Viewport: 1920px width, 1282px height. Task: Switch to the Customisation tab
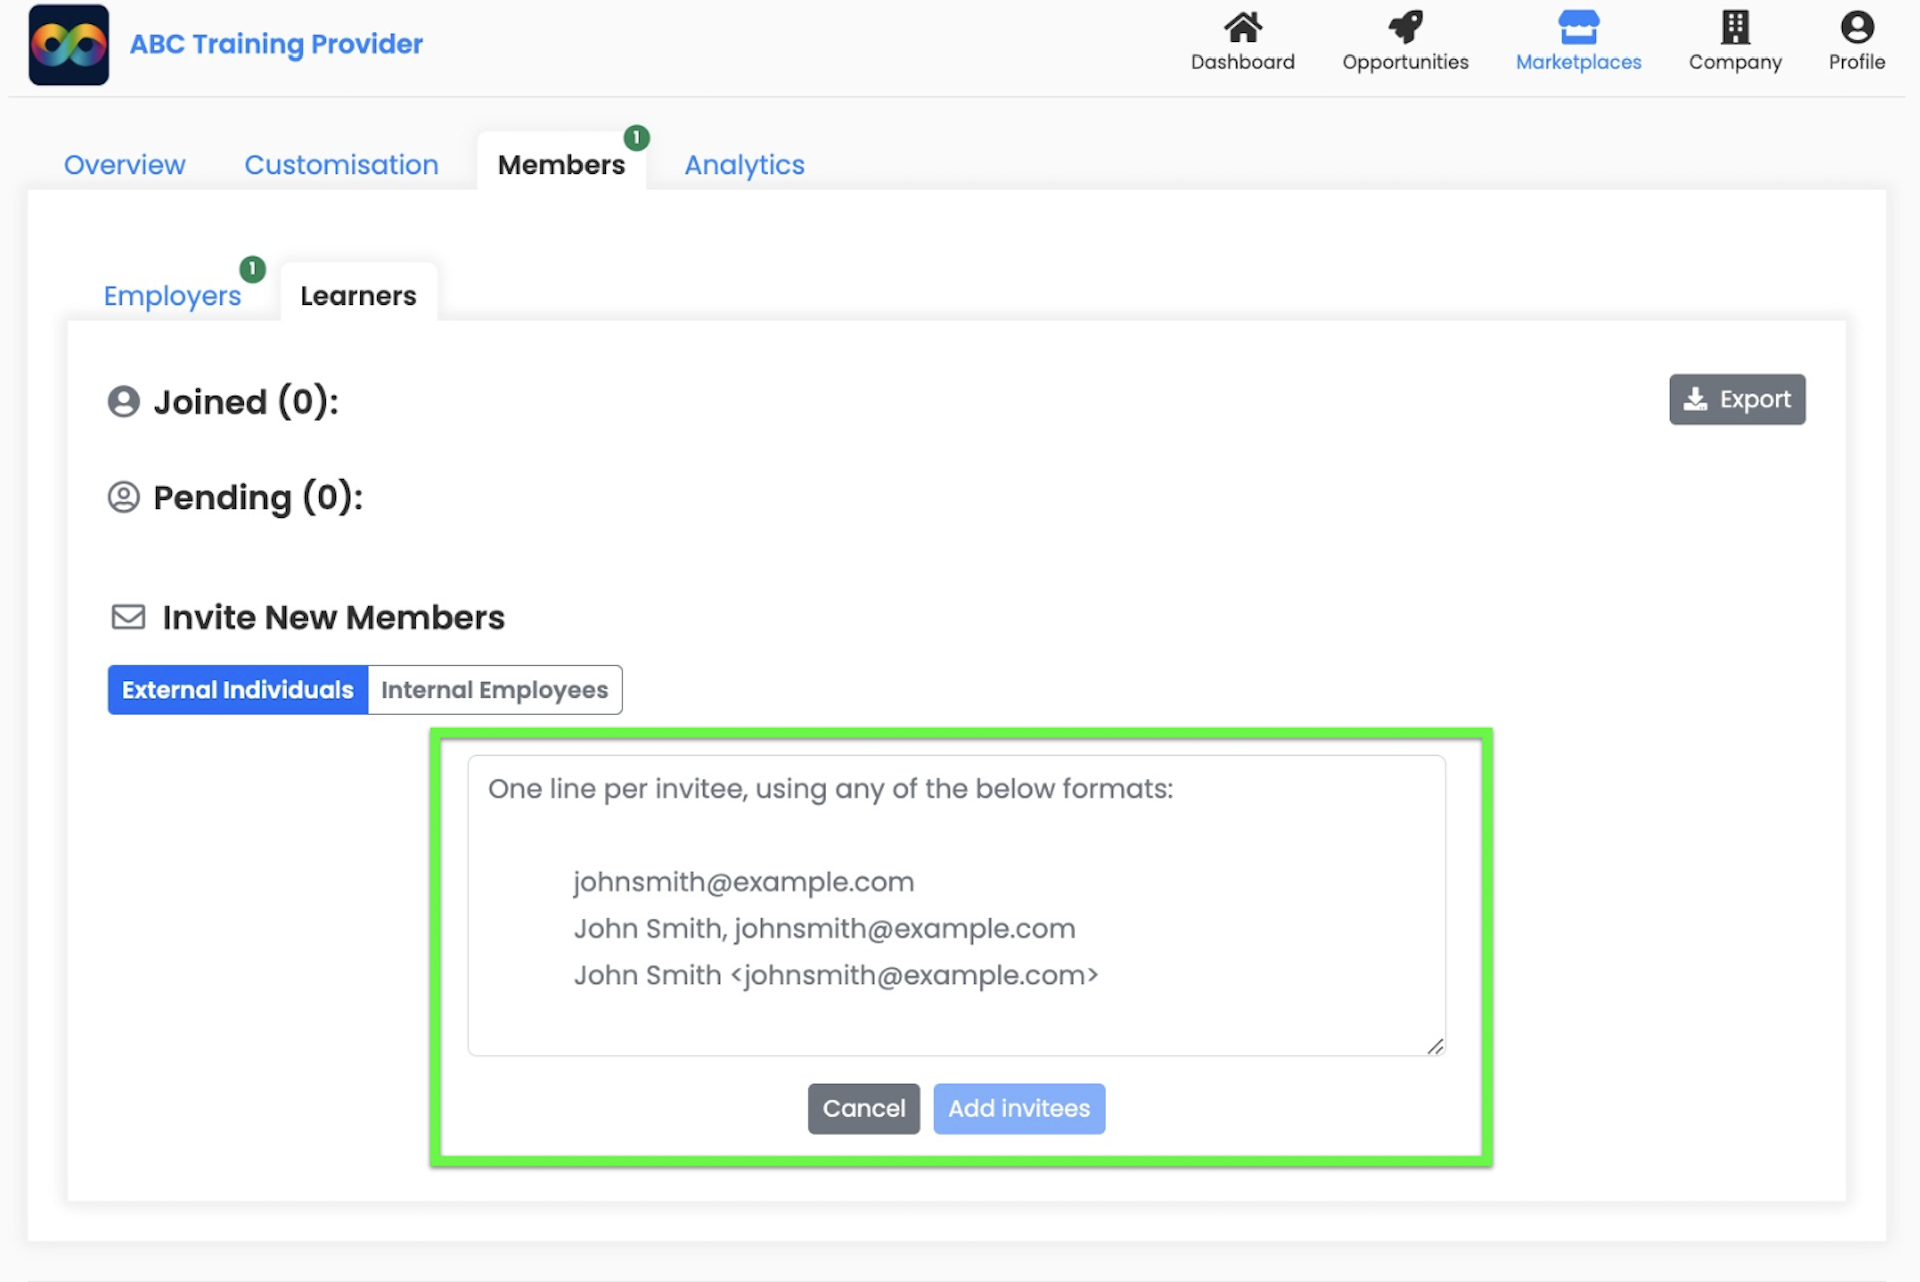(x=341, y=165)
